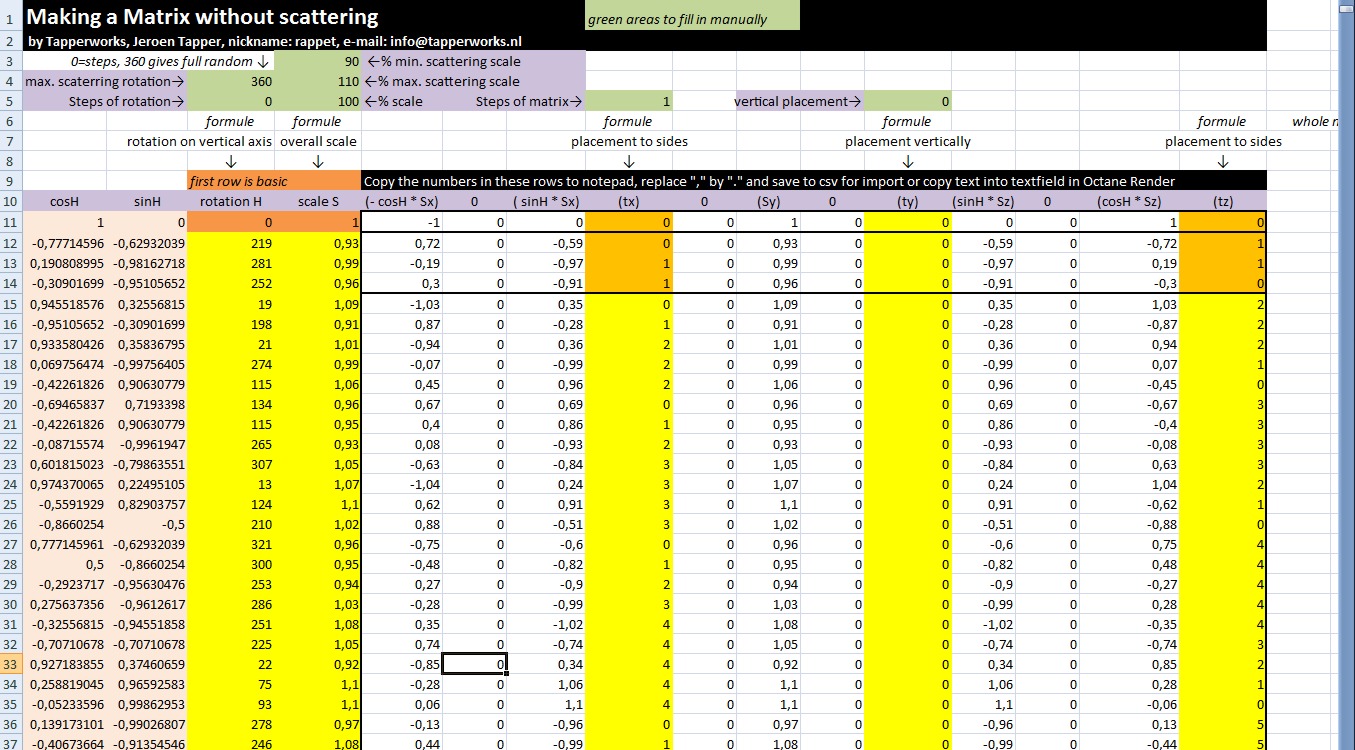Select the '% min. scattering scale' label
Viewport: 1355px width, 750px height.
[442, 61]
